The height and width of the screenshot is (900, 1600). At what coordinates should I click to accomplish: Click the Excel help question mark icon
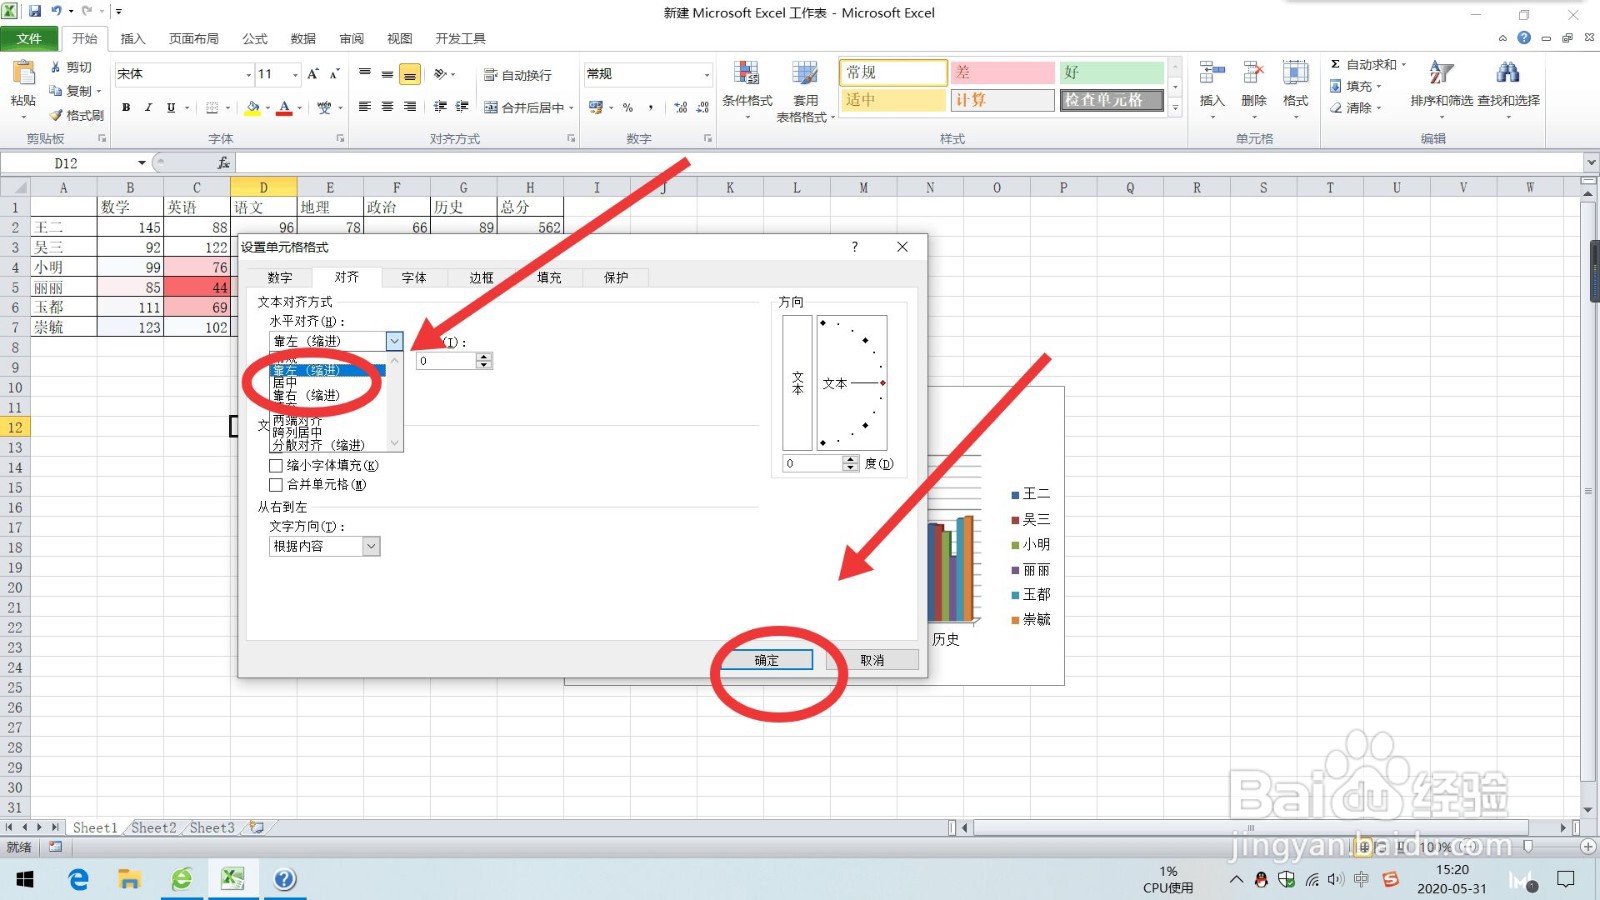[1524, 38]
